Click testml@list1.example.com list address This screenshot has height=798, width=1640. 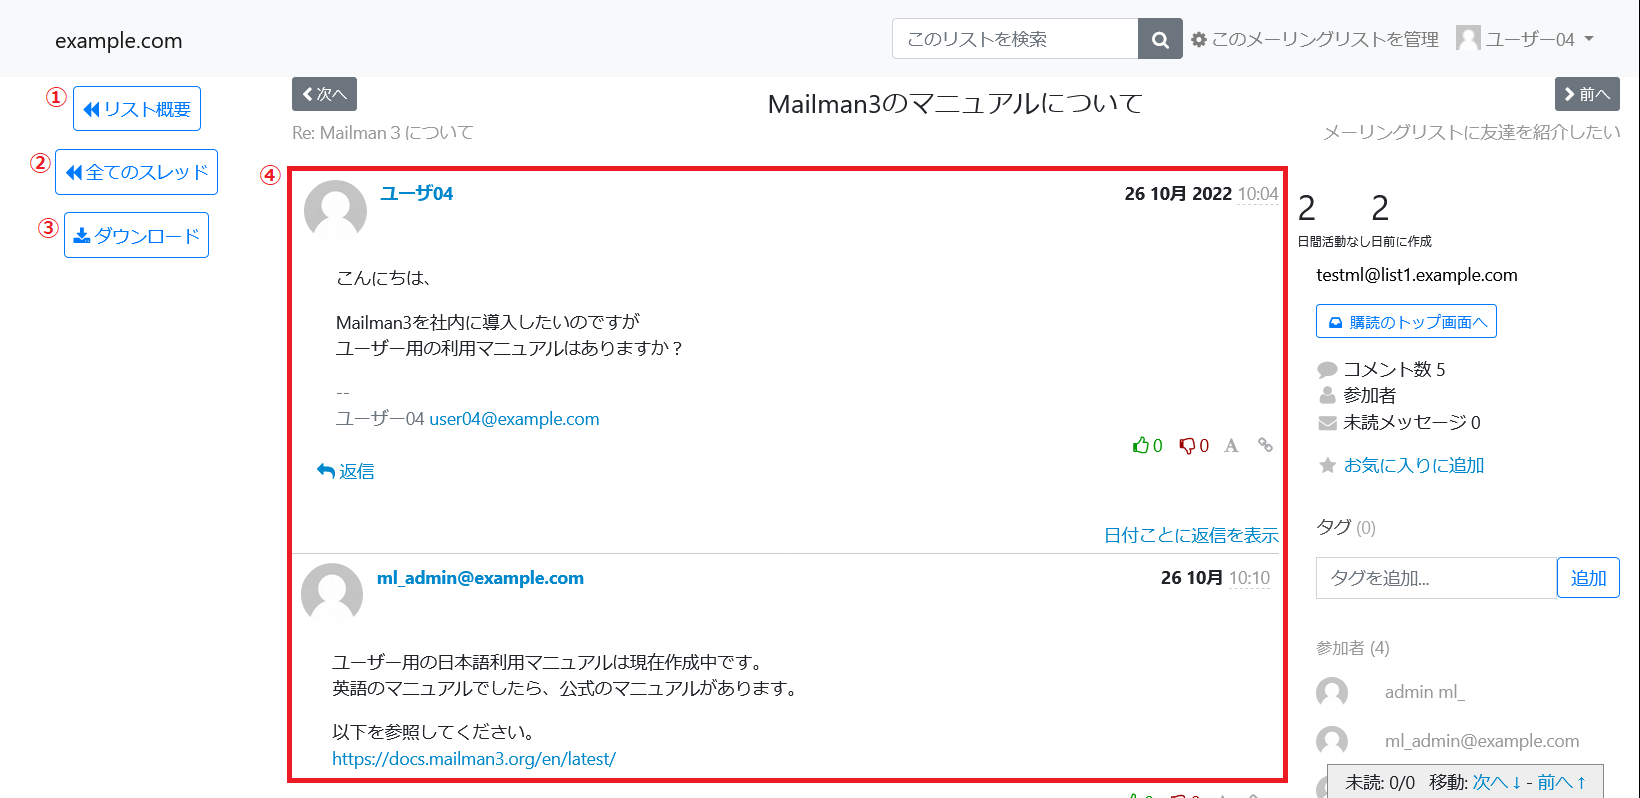[1417, 275]
